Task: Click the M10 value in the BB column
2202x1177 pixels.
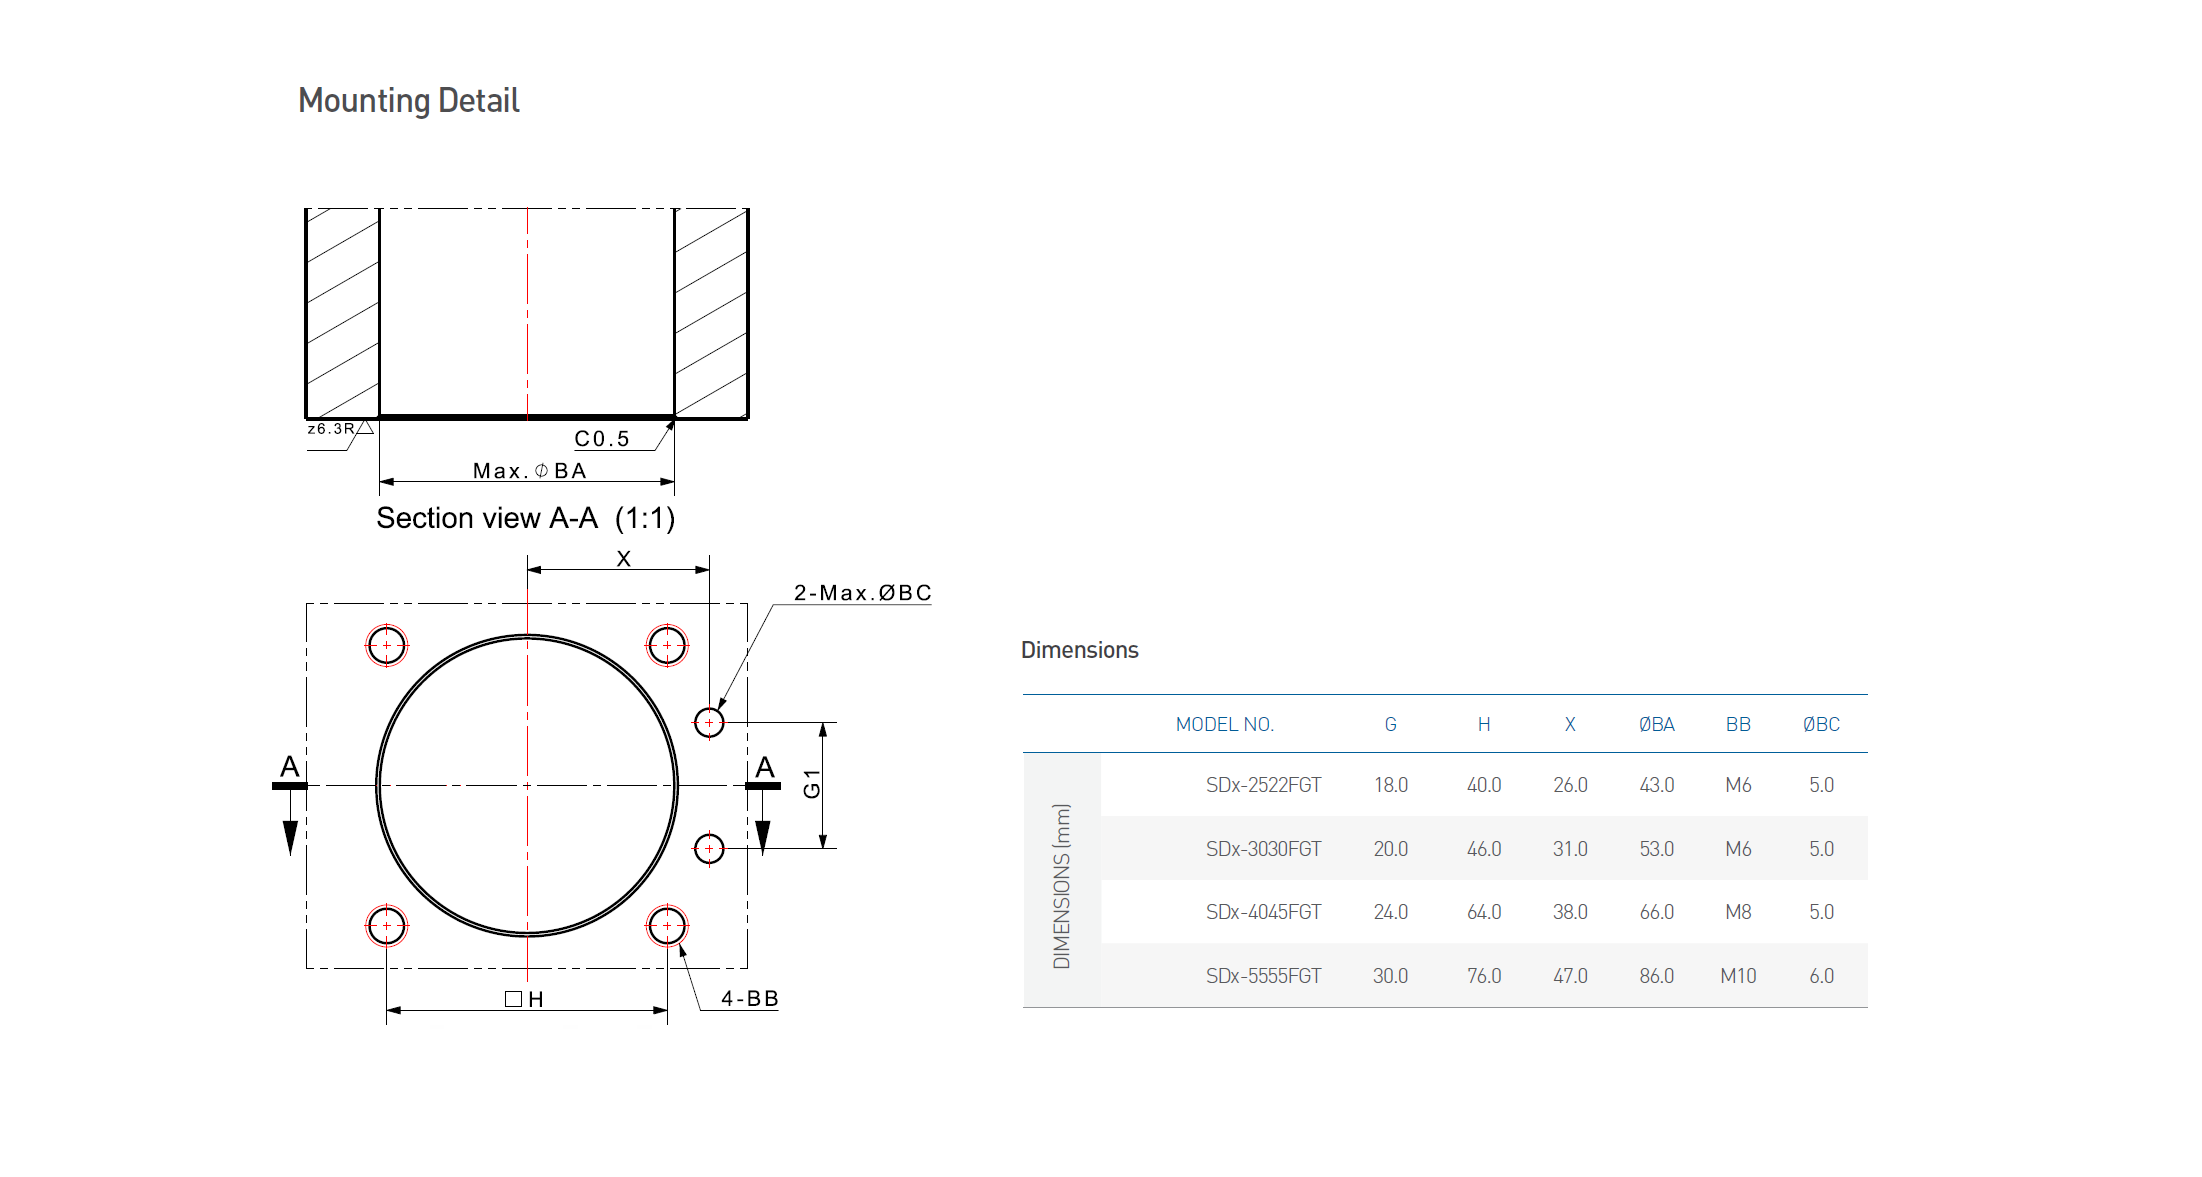Action: 1737,976
